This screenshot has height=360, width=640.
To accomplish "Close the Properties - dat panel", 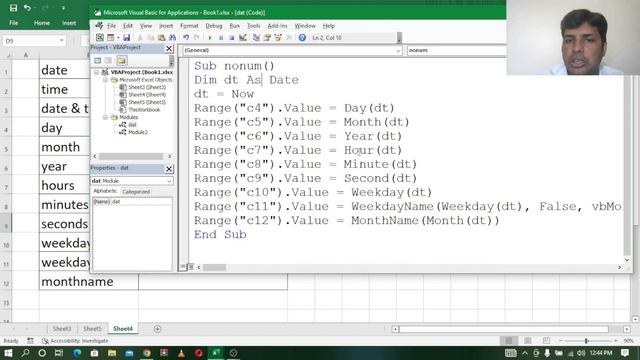I will point(169,169).
